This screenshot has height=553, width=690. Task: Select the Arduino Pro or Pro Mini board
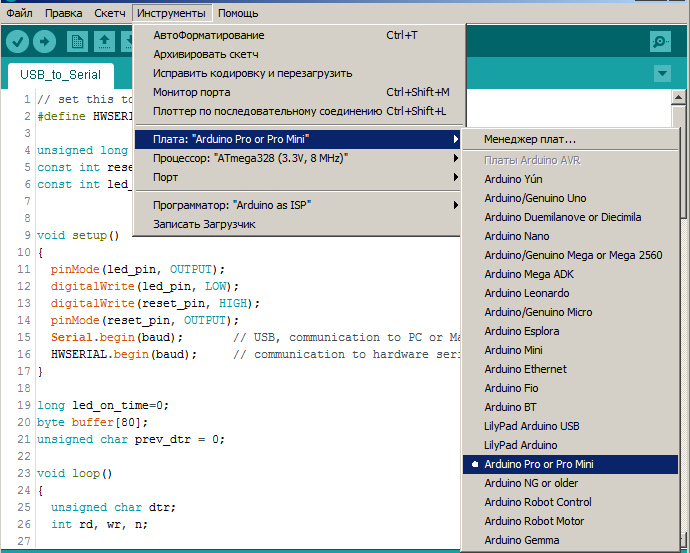pyautogui.click(x=552, y=465)
